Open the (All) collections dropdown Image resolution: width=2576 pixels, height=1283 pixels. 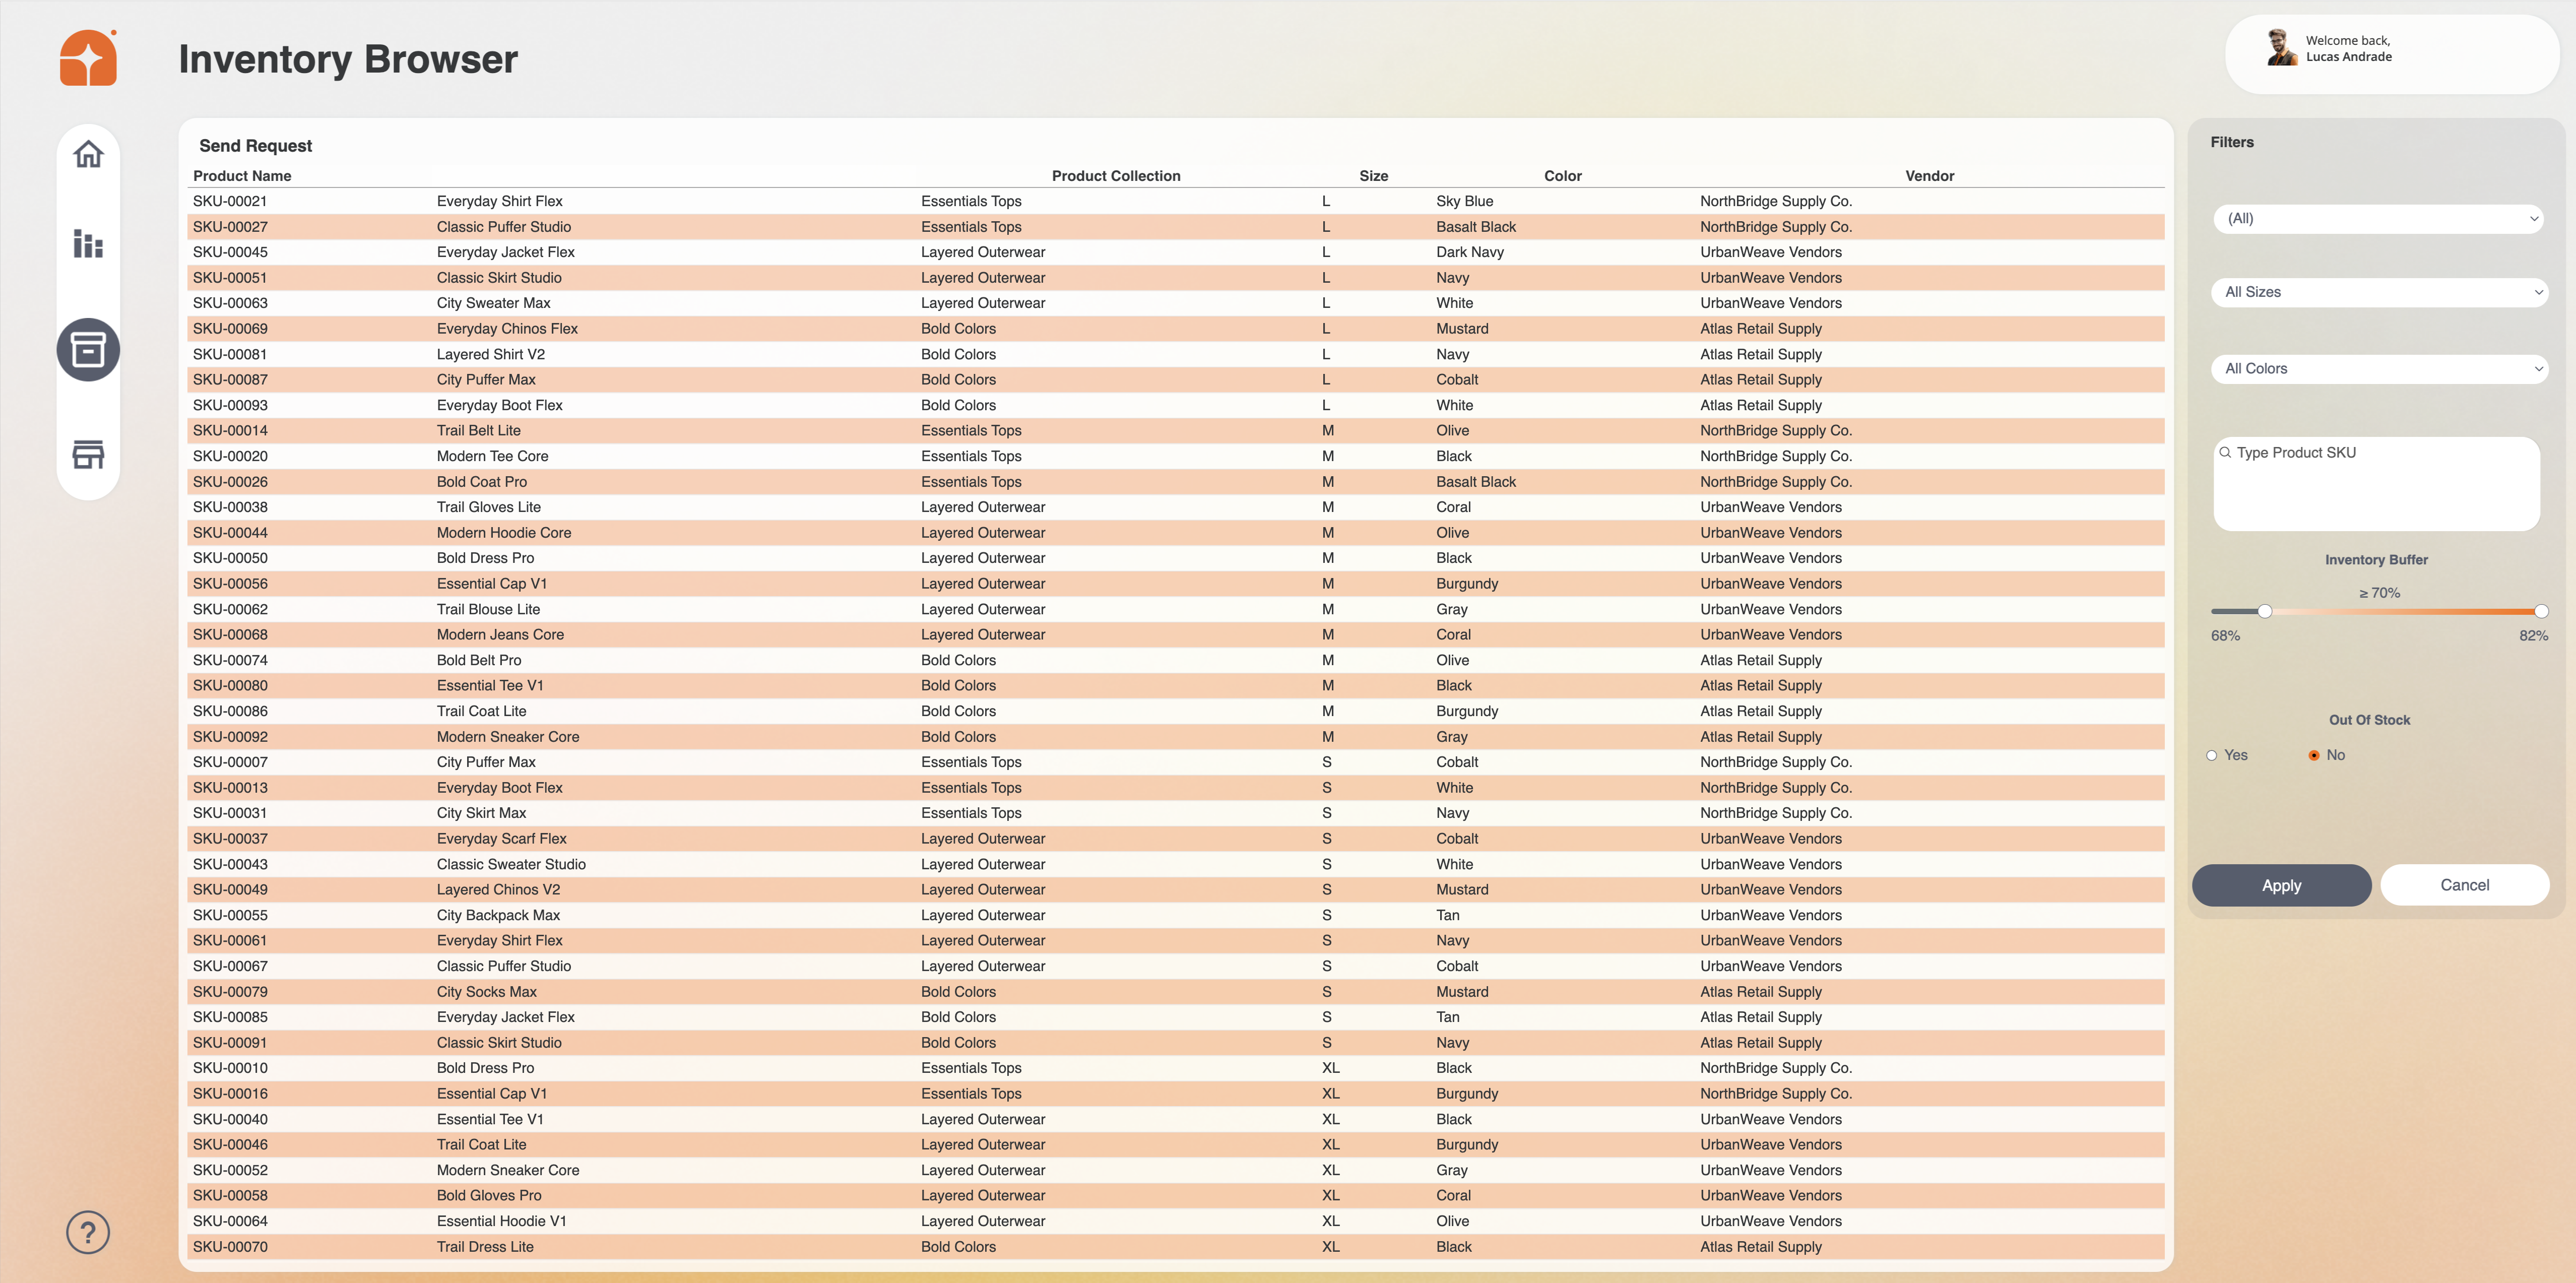point(2379,218)
